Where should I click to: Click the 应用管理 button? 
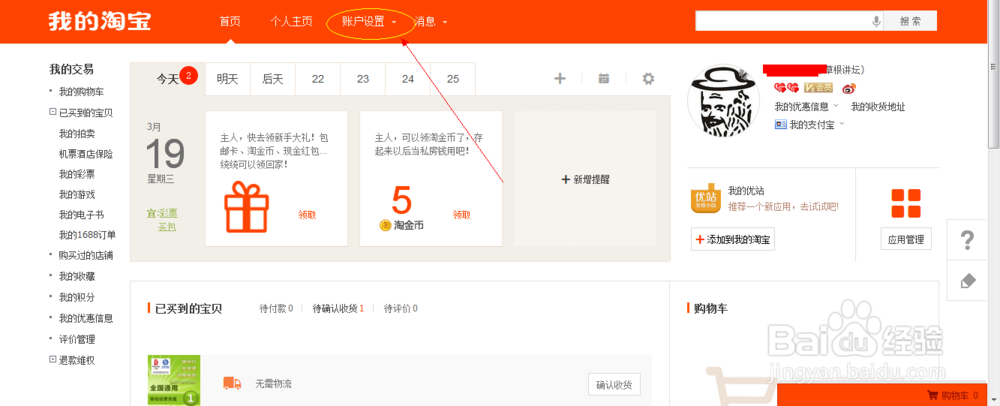(x=906, y=240)
